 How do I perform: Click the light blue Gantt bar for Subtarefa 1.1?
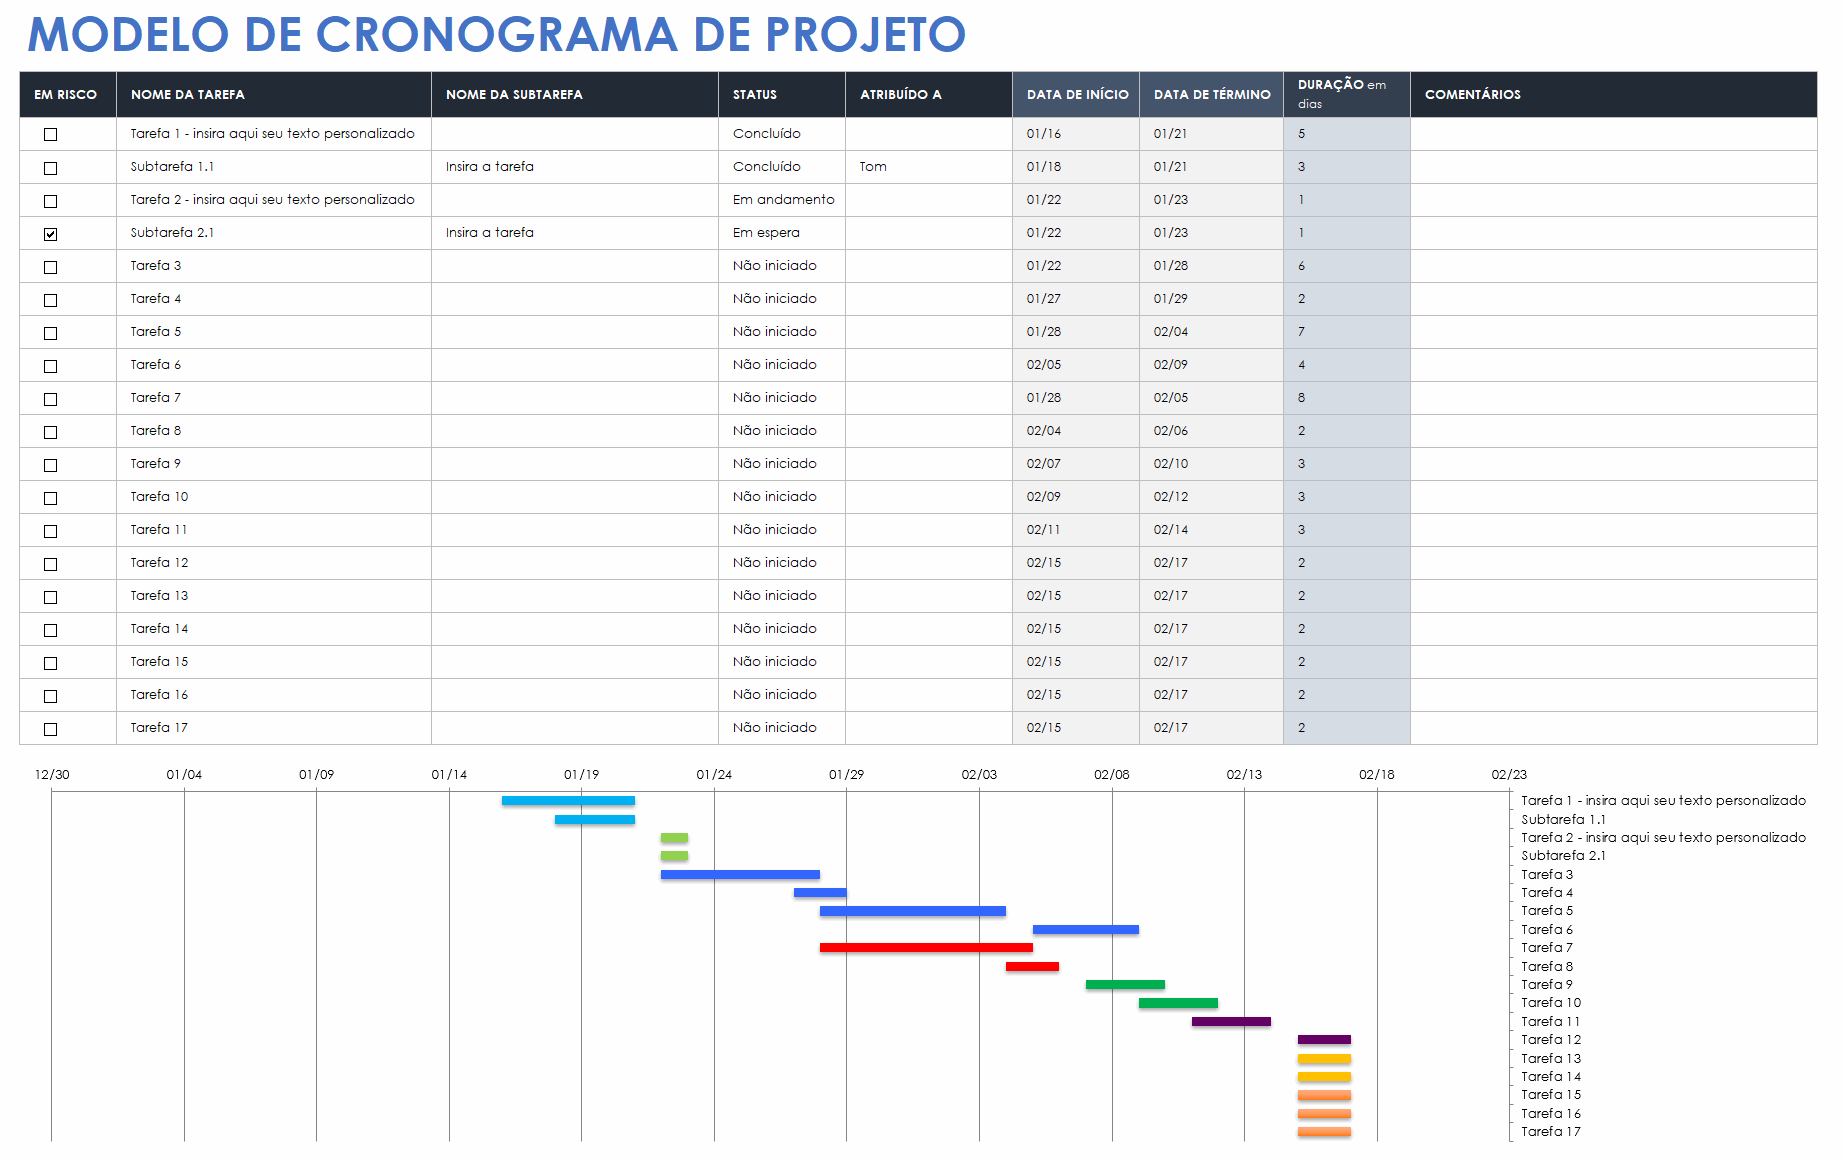595,820
